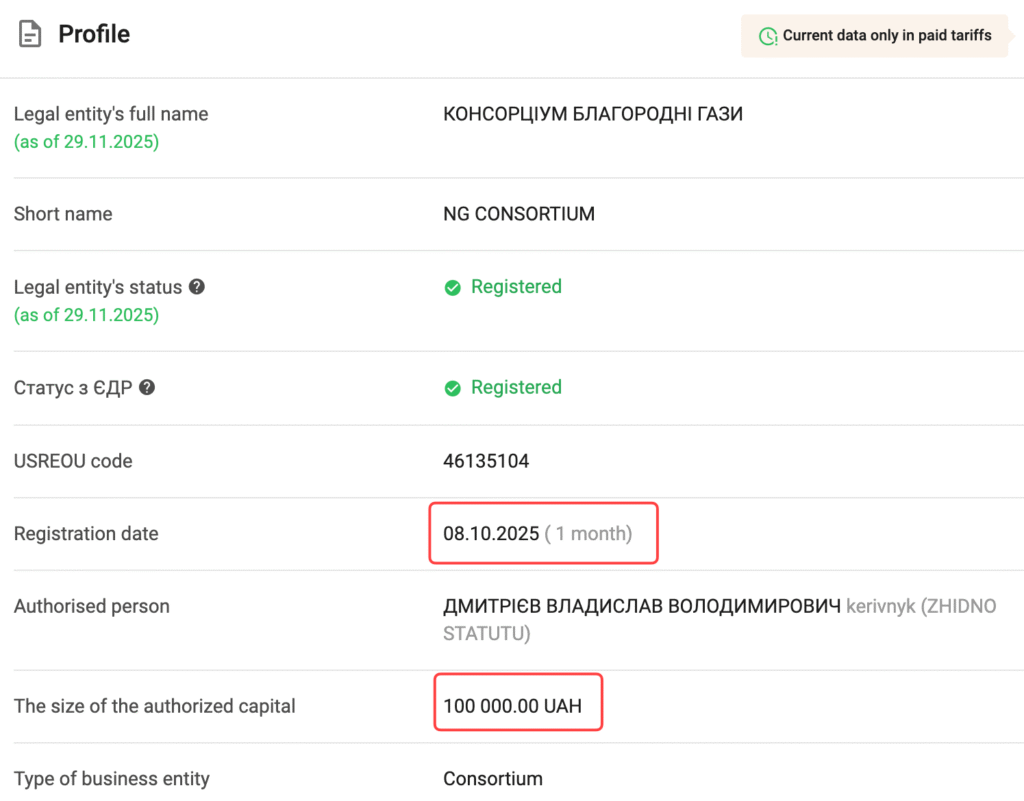Viewport: 1024px width, 801px height.
Task: Click 'as of 29.11.2025' under full name
Action: (86, 142)
